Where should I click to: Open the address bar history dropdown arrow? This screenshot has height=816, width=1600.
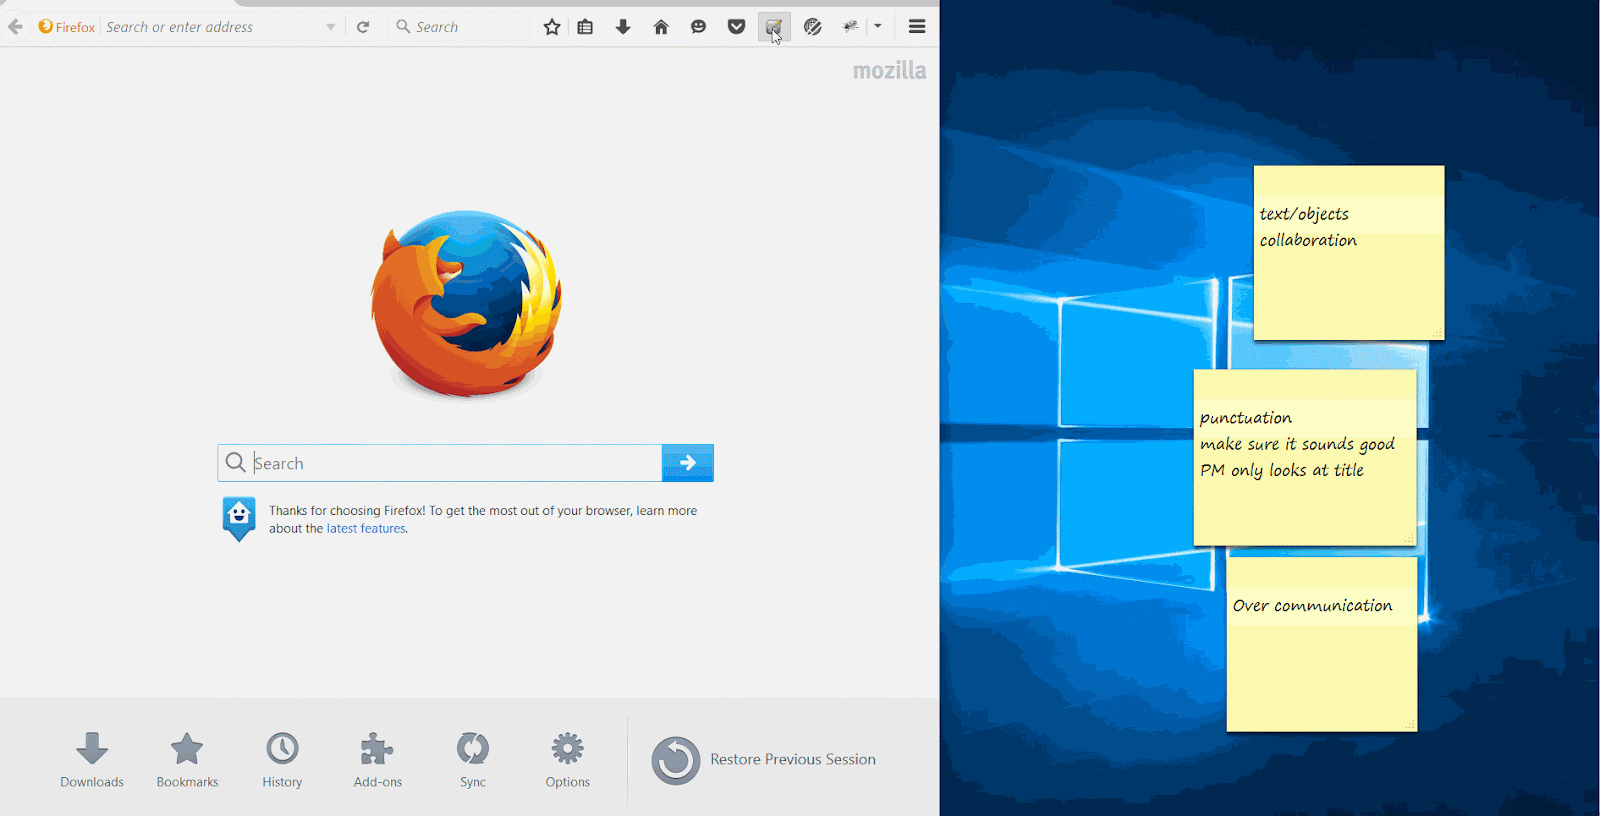pos(331,27)
